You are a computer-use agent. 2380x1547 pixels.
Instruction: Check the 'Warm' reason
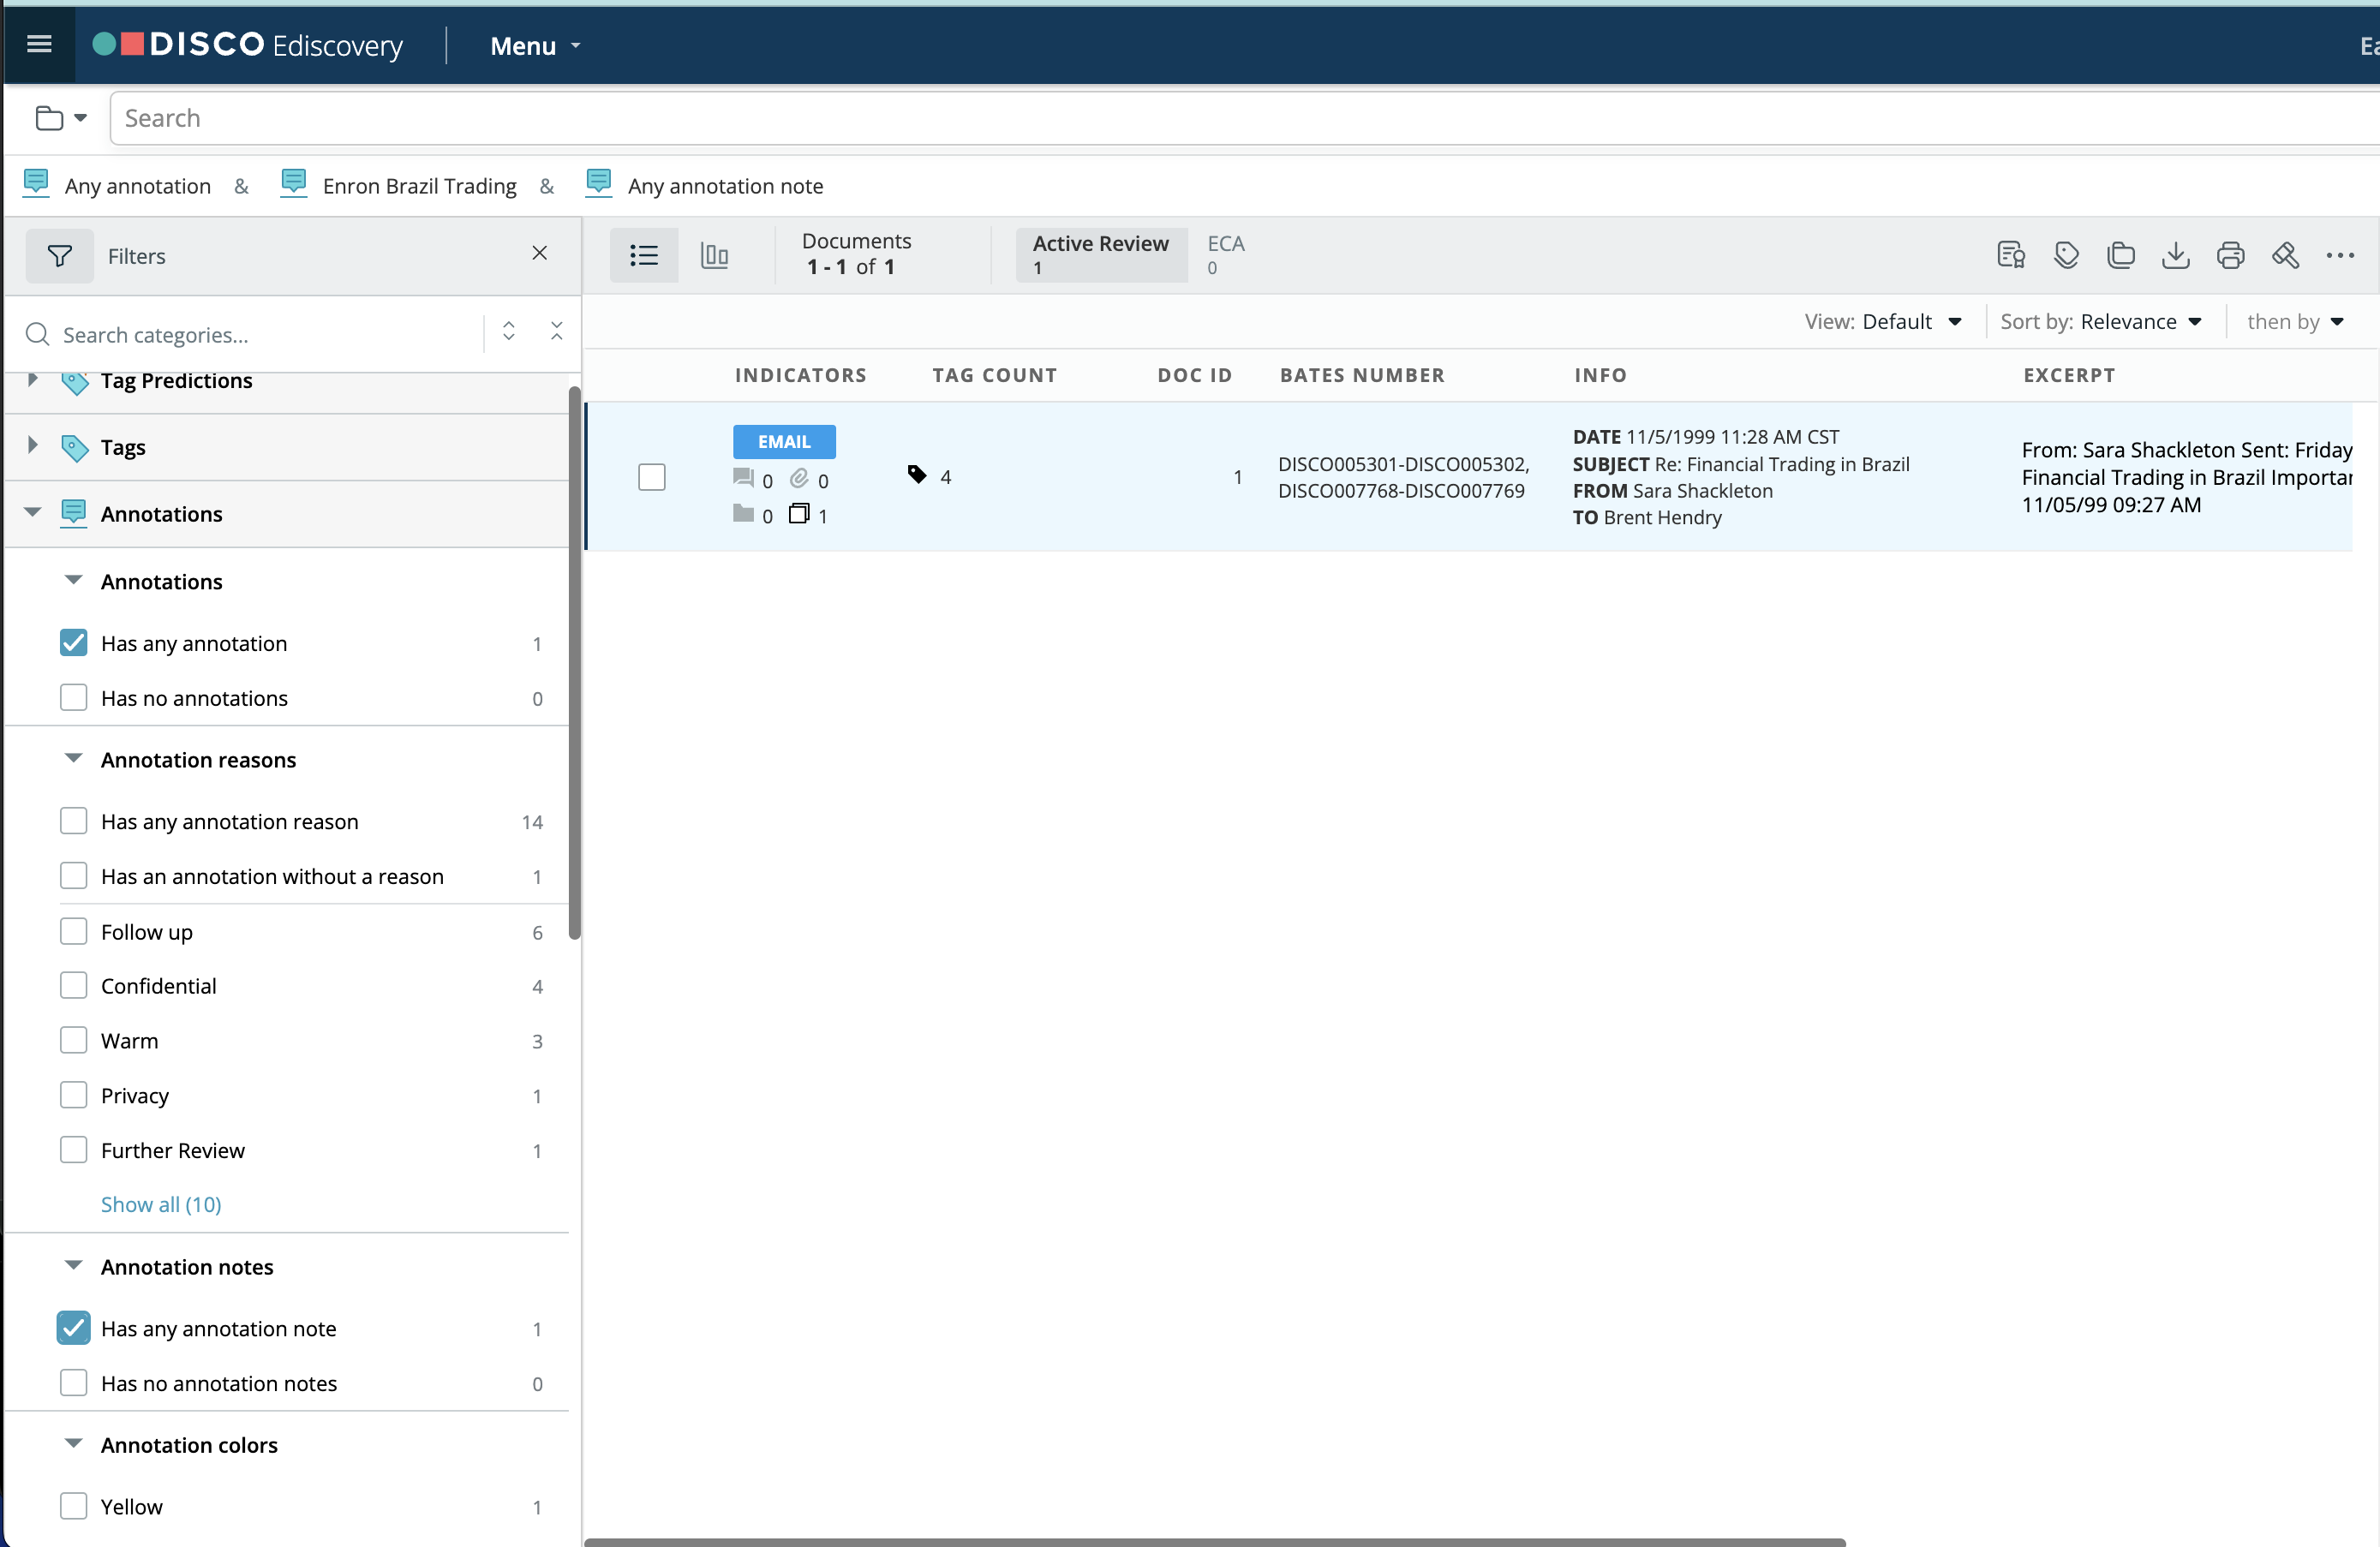[74, 1040]
